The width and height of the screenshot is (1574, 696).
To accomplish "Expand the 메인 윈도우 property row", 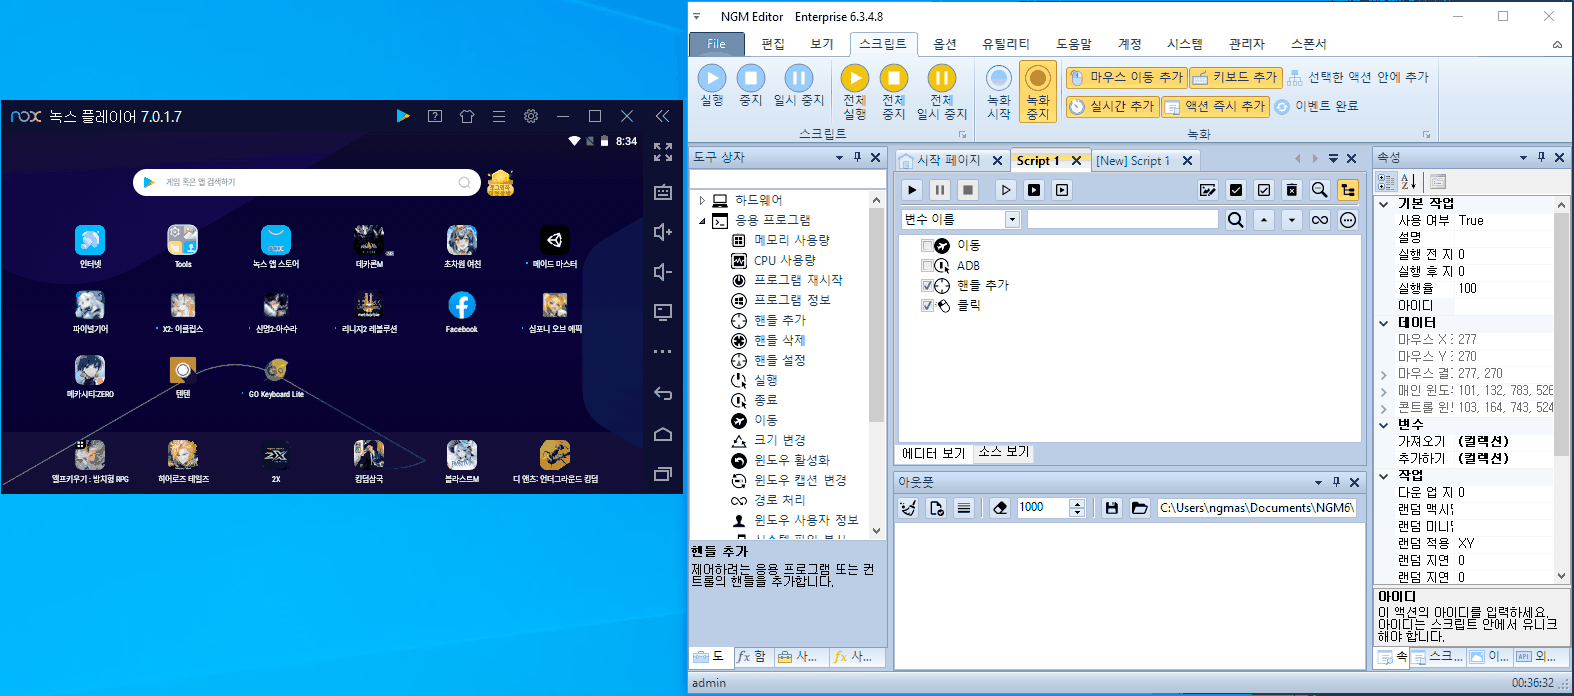I will click(x=1384, y=391).
